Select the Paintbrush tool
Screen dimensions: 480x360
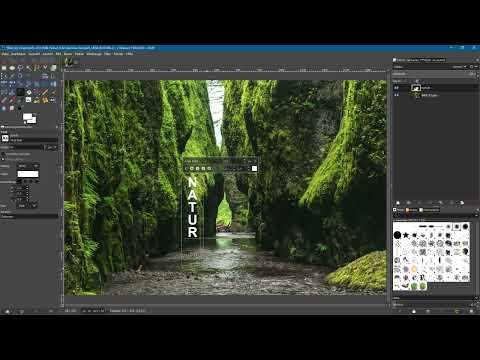(x=53, y=92)
